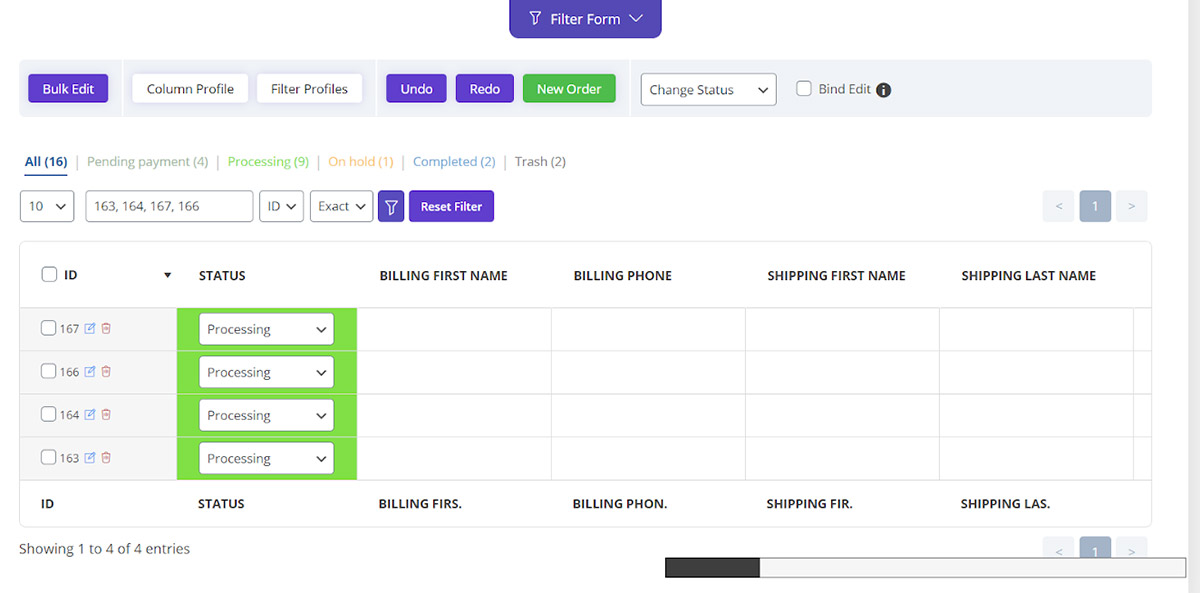Check the box for order 164
Image resolution: width=1200 pixels, height=593 pixels.
48,413
